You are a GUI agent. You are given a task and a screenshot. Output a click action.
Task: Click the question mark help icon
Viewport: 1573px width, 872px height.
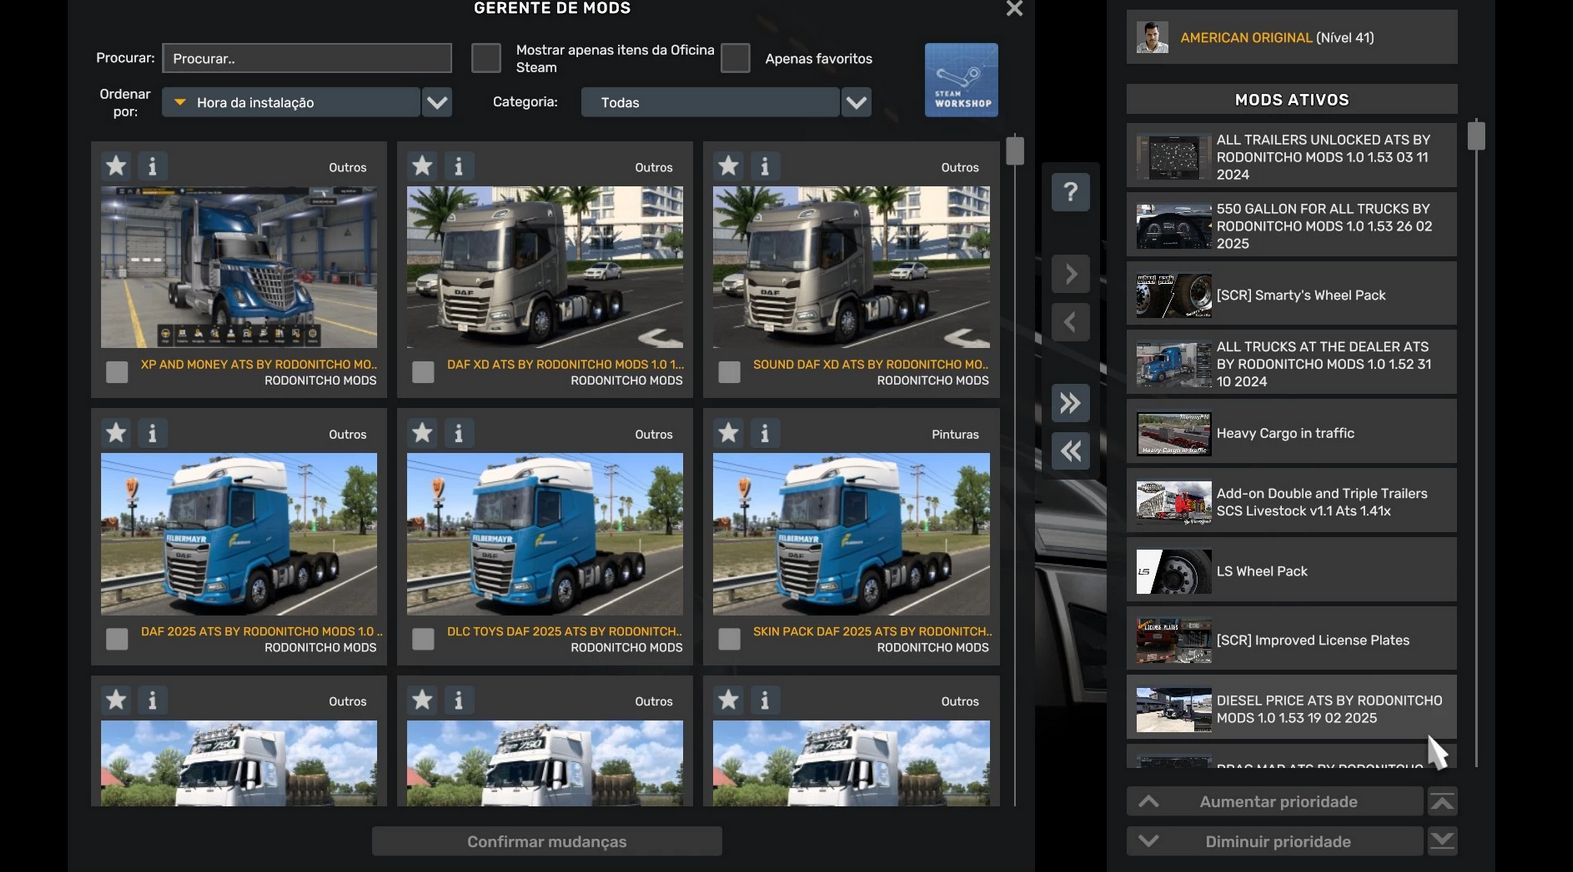pos(1070,191)
